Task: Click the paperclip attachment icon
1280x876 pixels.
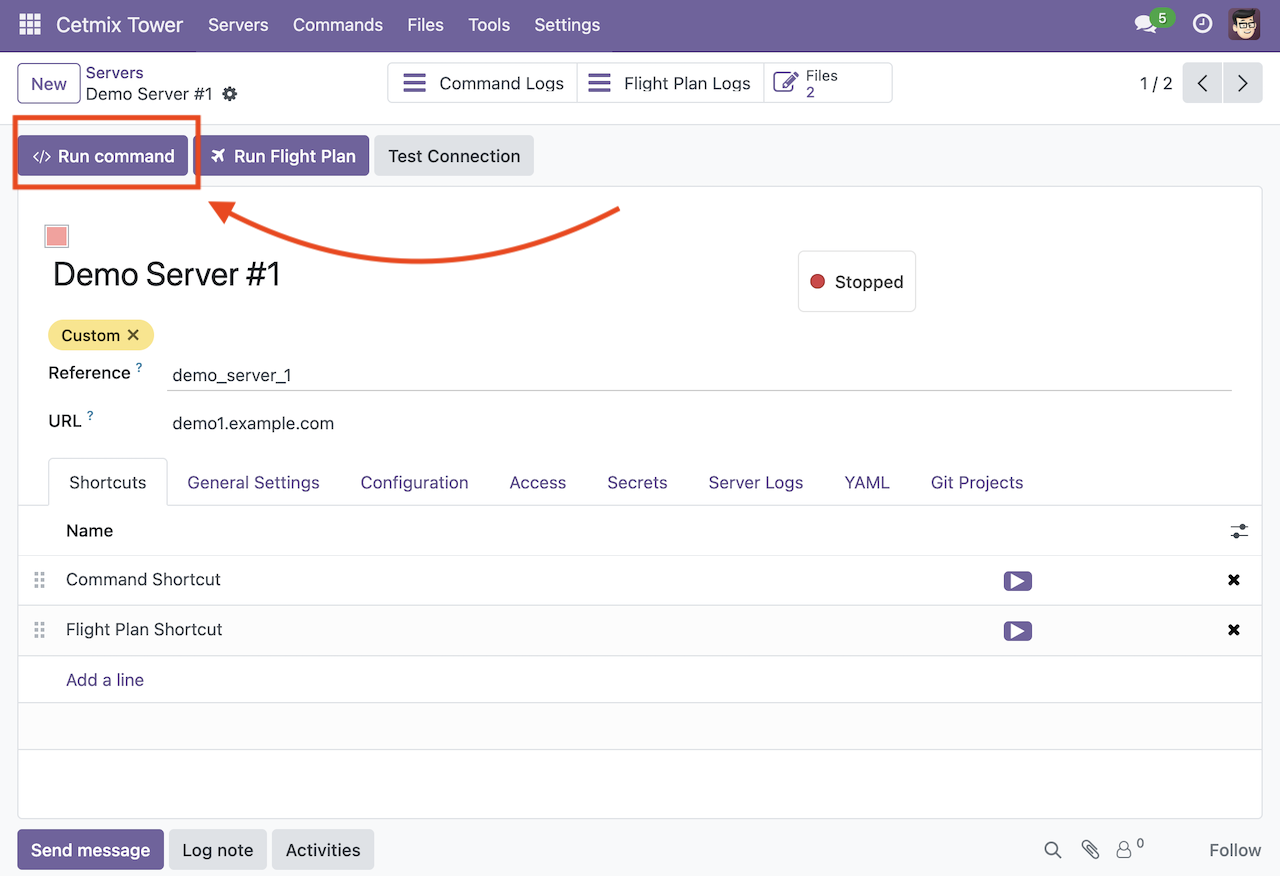Action: pos(1090,850)
